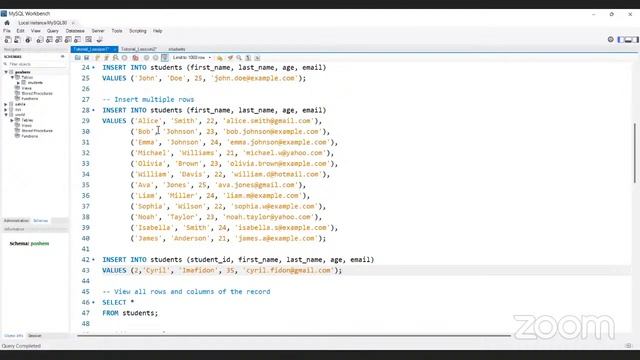This screenshot has width=640, height=360.
Task: Open the Database menu
Action: tap(75, 31)
